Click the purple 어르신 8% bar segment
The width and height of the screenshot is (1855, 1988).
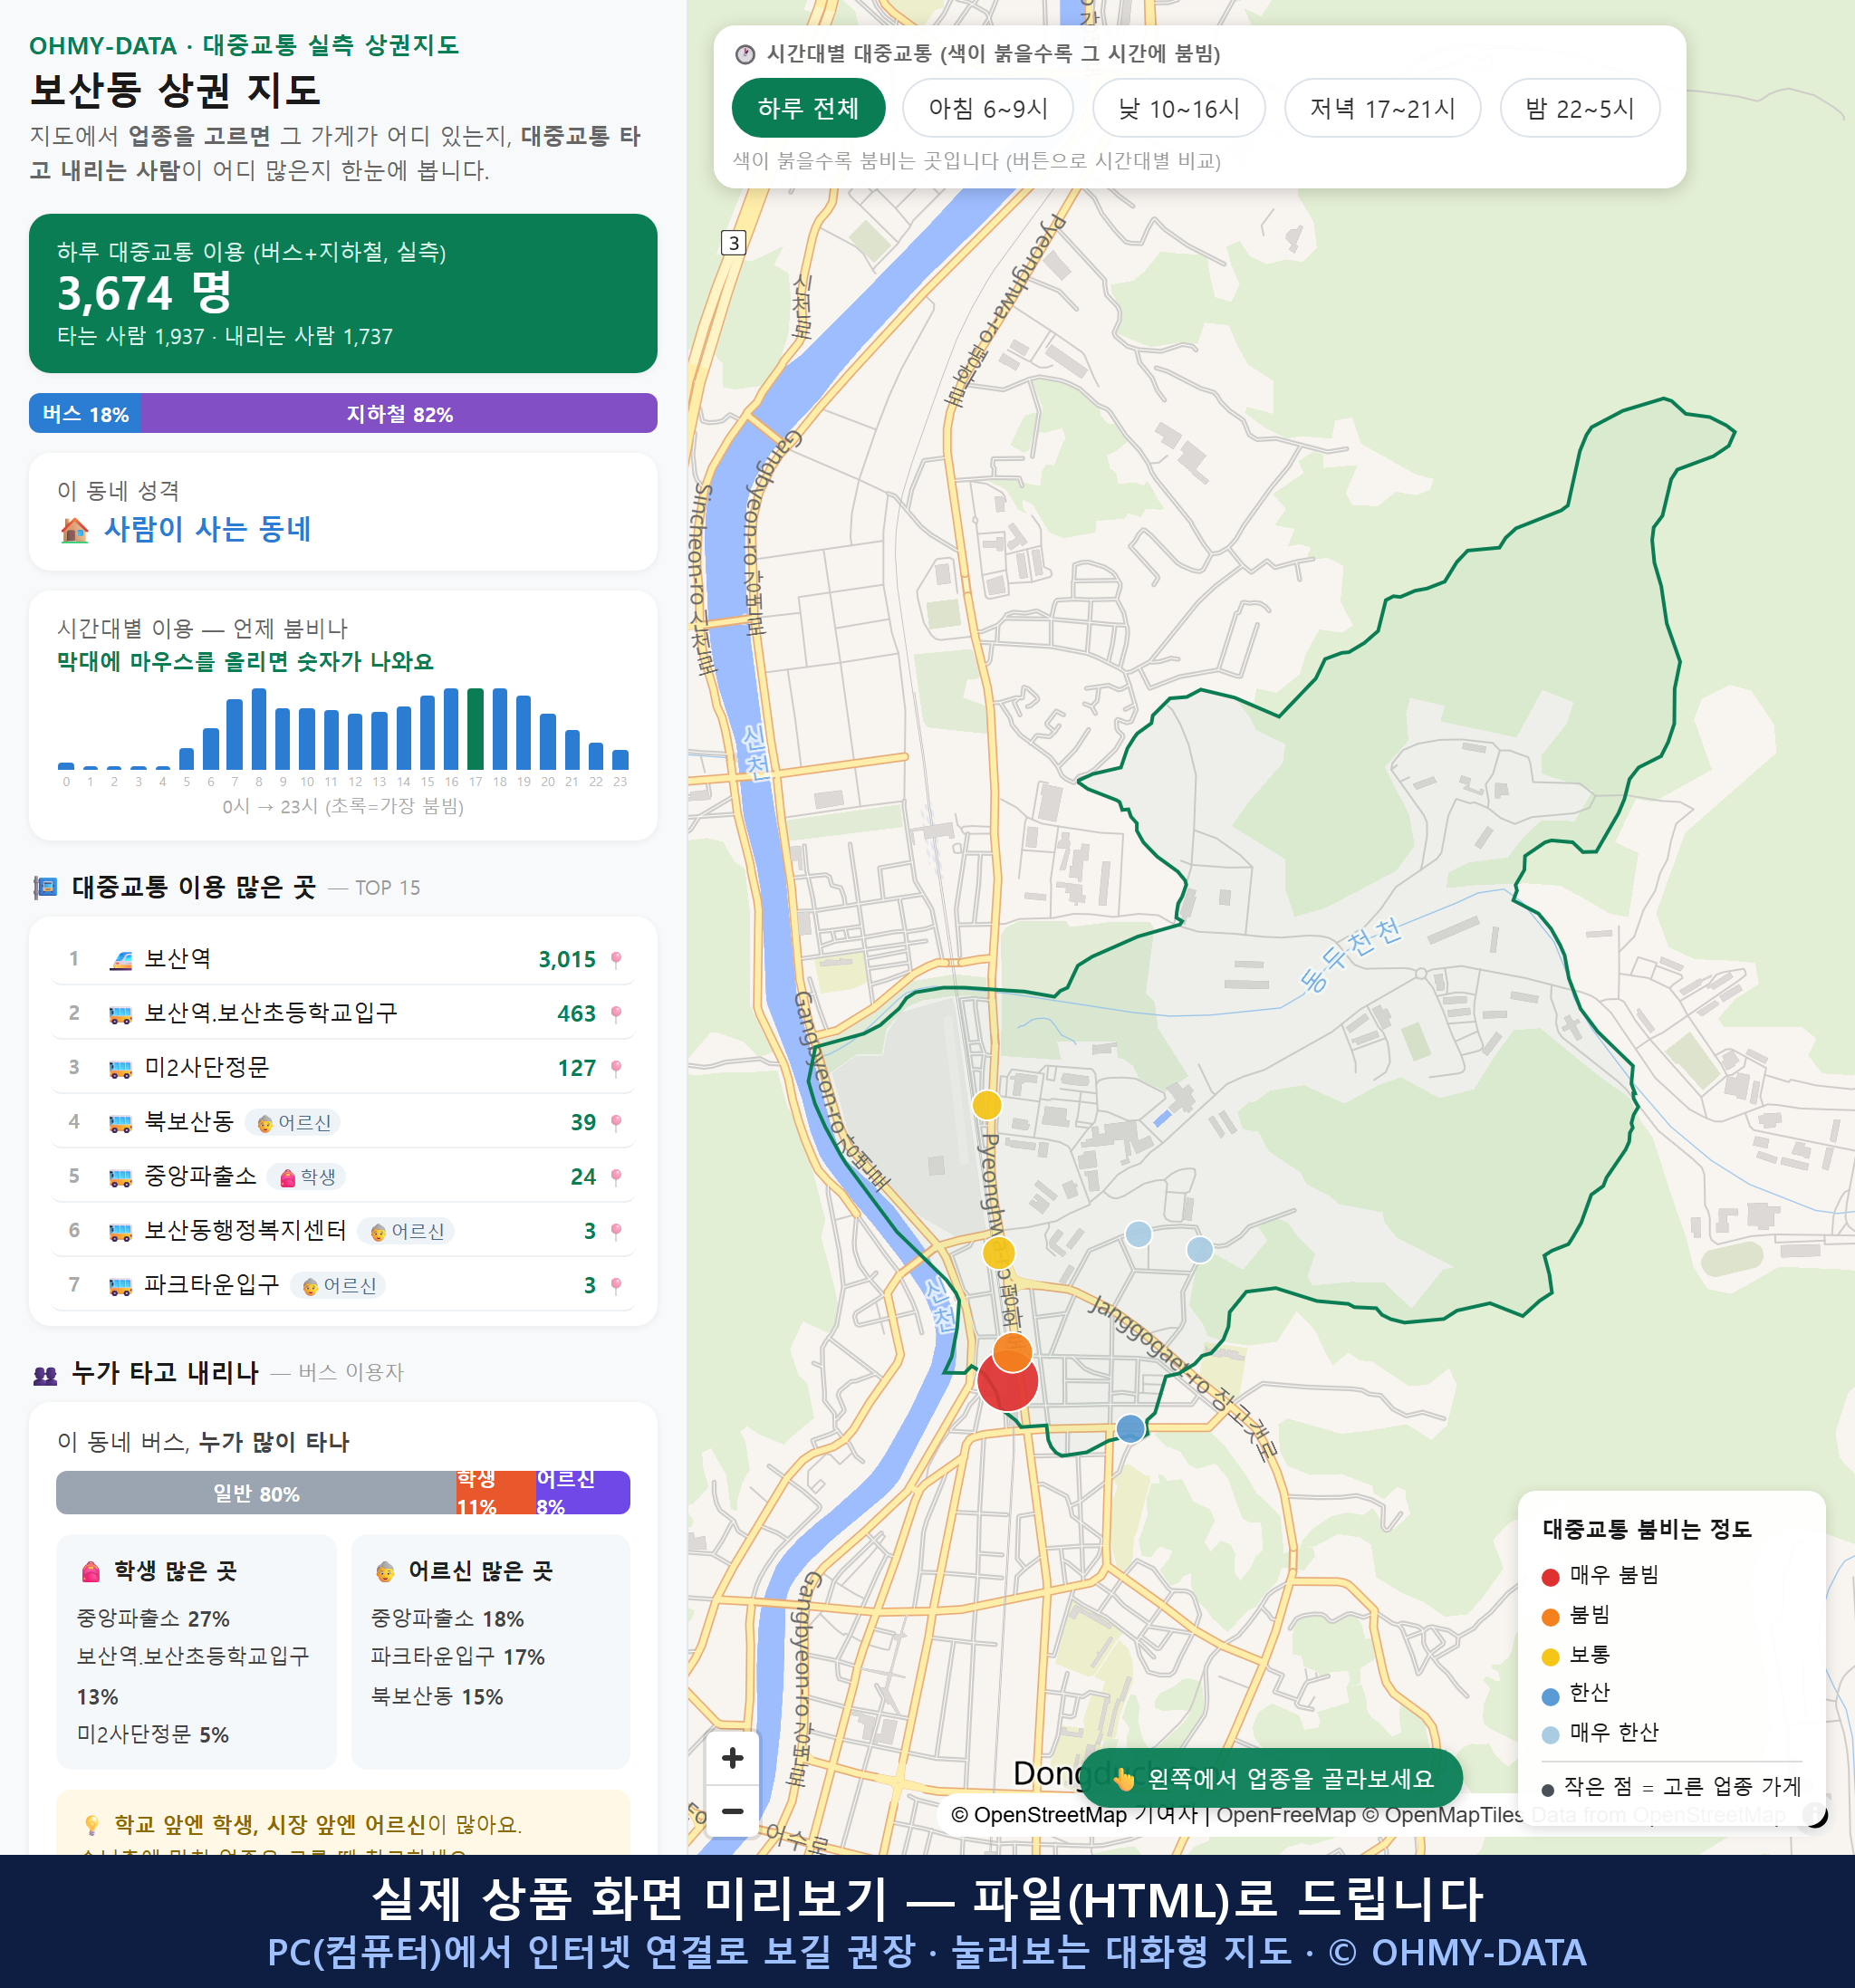click(583, 1493)
